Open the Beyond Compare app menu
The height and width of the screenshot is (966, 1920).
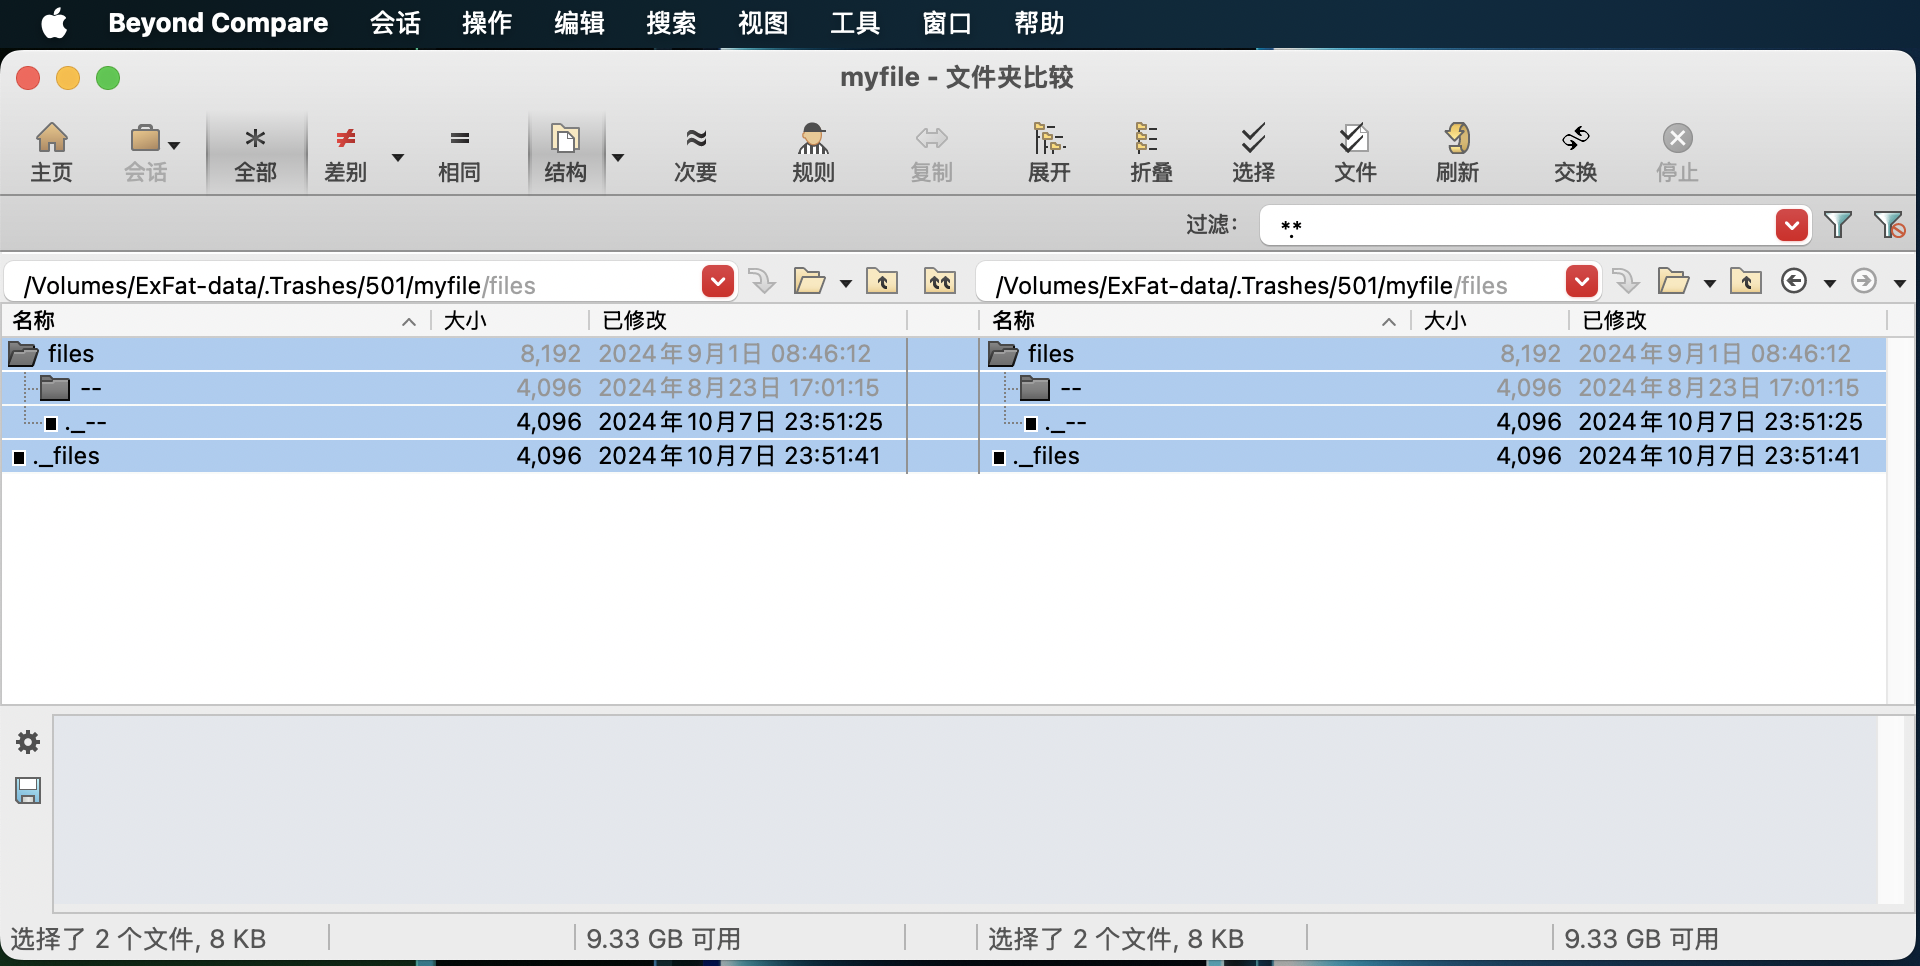pyautogui.click(x=218, y=23)
